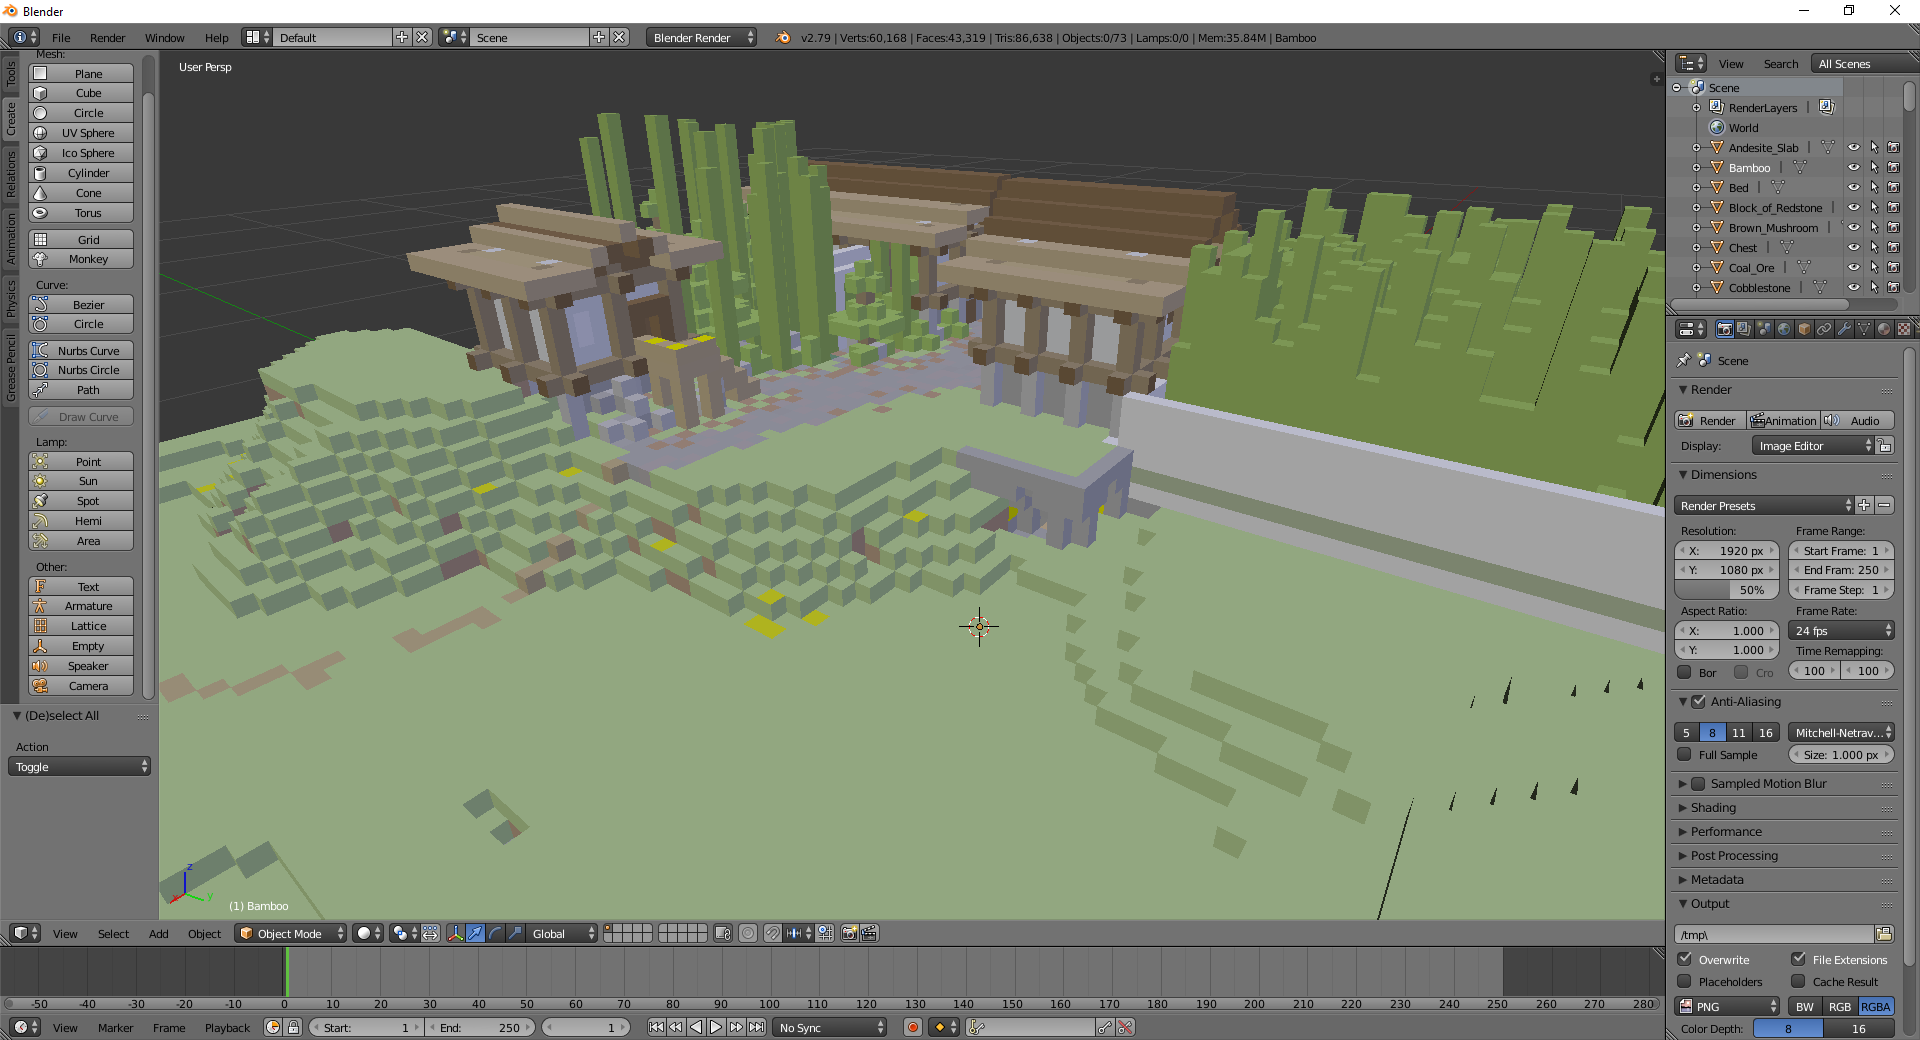The width and height of the screenshot is (1920, 1040).
Task: Add a Sun lamp
Action: coord(81,481)
